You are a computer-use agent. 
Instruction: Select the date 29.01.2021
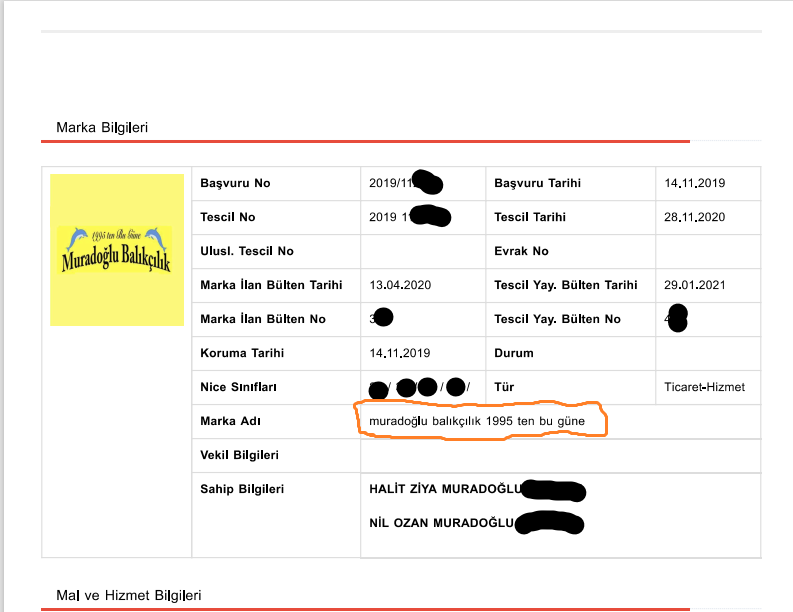pos(694,285)
